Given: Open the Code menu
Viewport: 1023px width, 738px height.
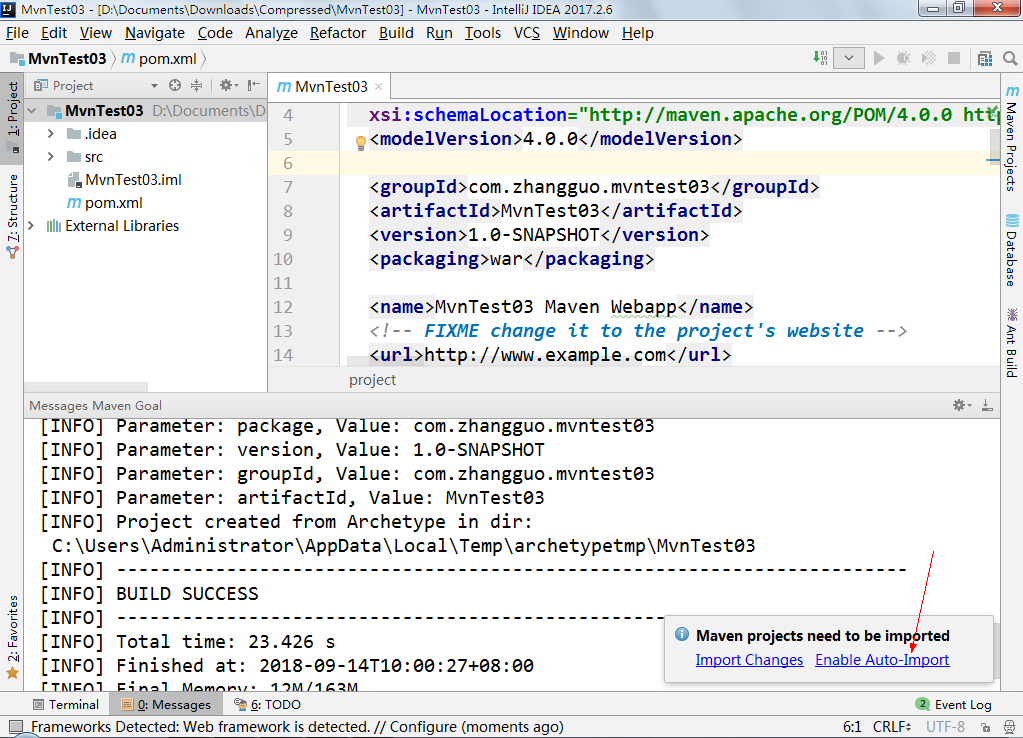Looking at the screenshot, I should pyautogui.click(x=215, y=33).
